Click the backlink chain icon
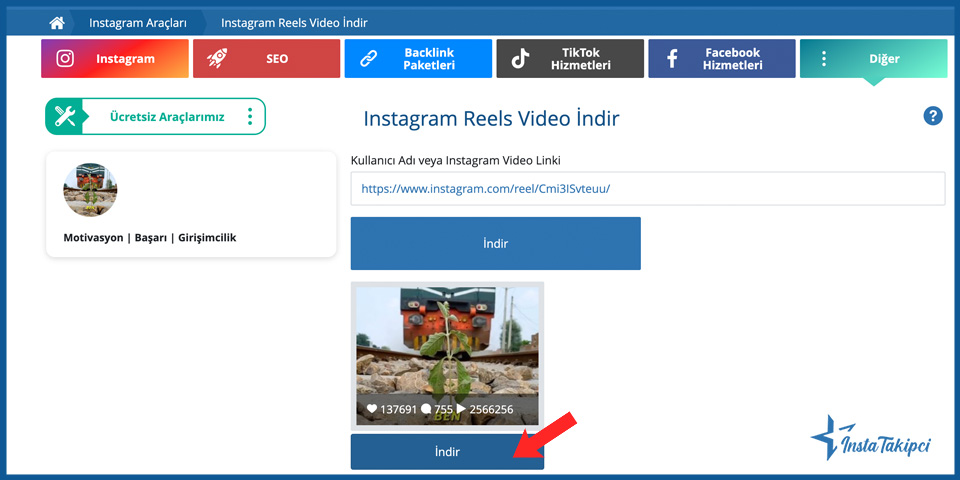Viewport: 960px width, 480px height. pyautogui.click(x=368, y=59)
